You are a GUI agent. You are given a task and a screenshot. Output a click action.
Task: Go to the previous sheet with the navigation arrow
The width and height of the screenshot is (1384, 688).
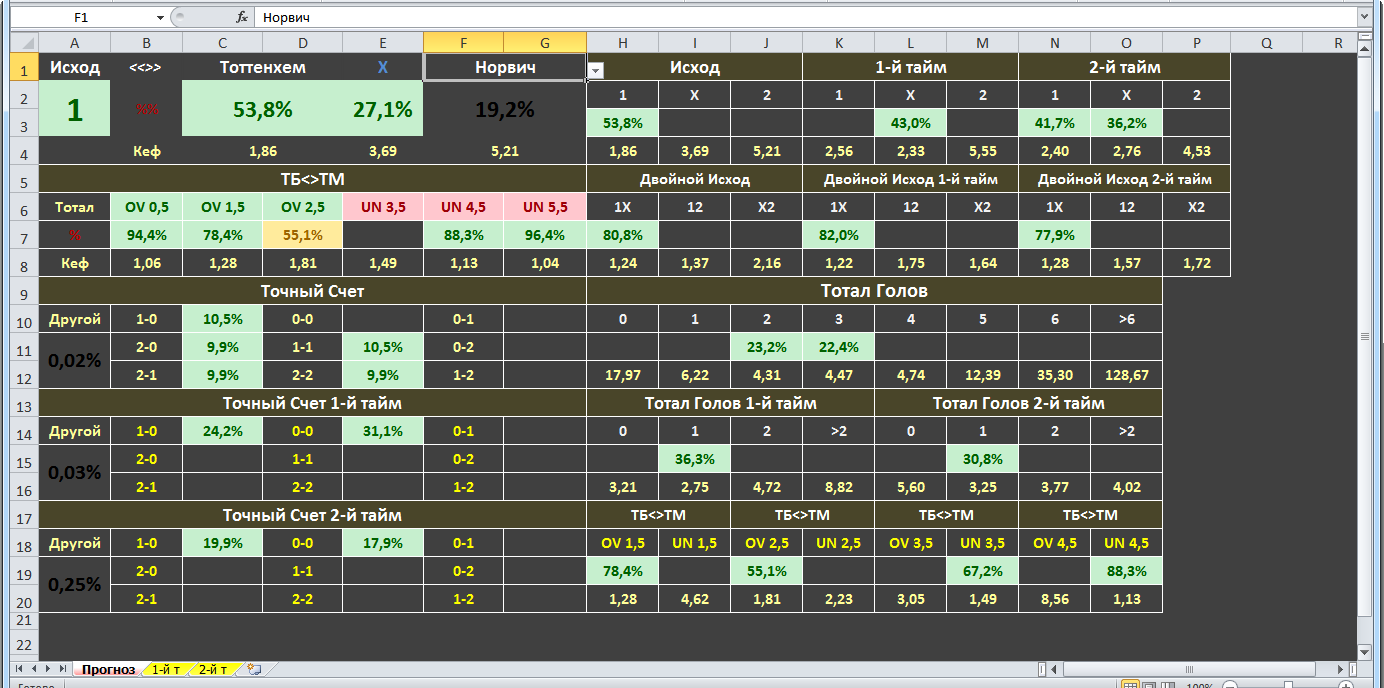[x=33, y=668]
